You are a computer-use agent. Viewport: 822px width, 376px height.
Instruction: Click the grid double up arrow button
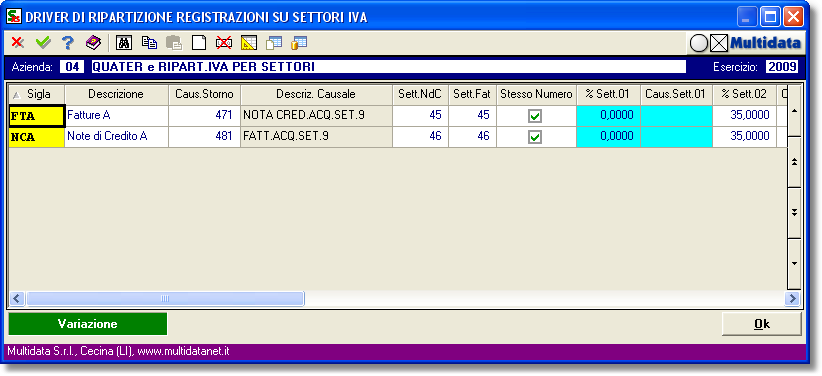tap(794, 162)
